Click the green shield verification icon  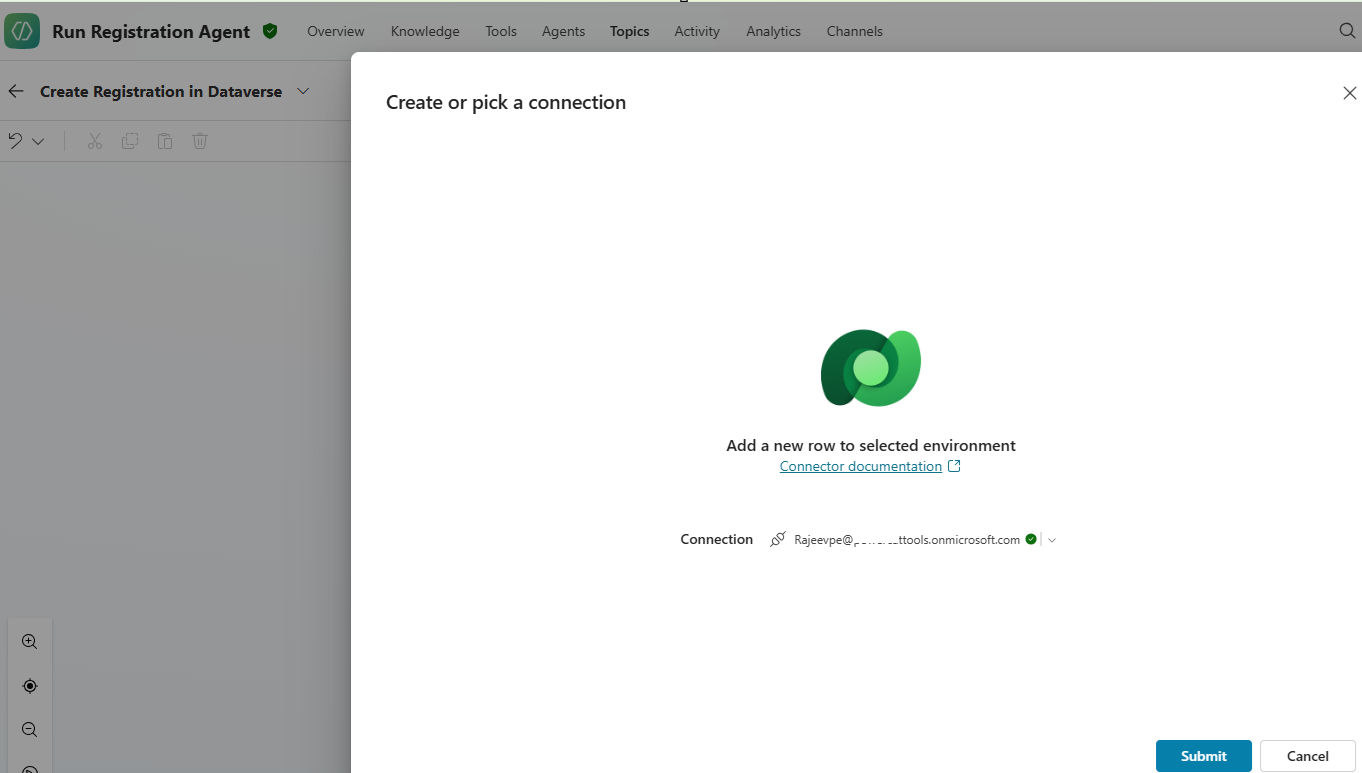[270, 31]
